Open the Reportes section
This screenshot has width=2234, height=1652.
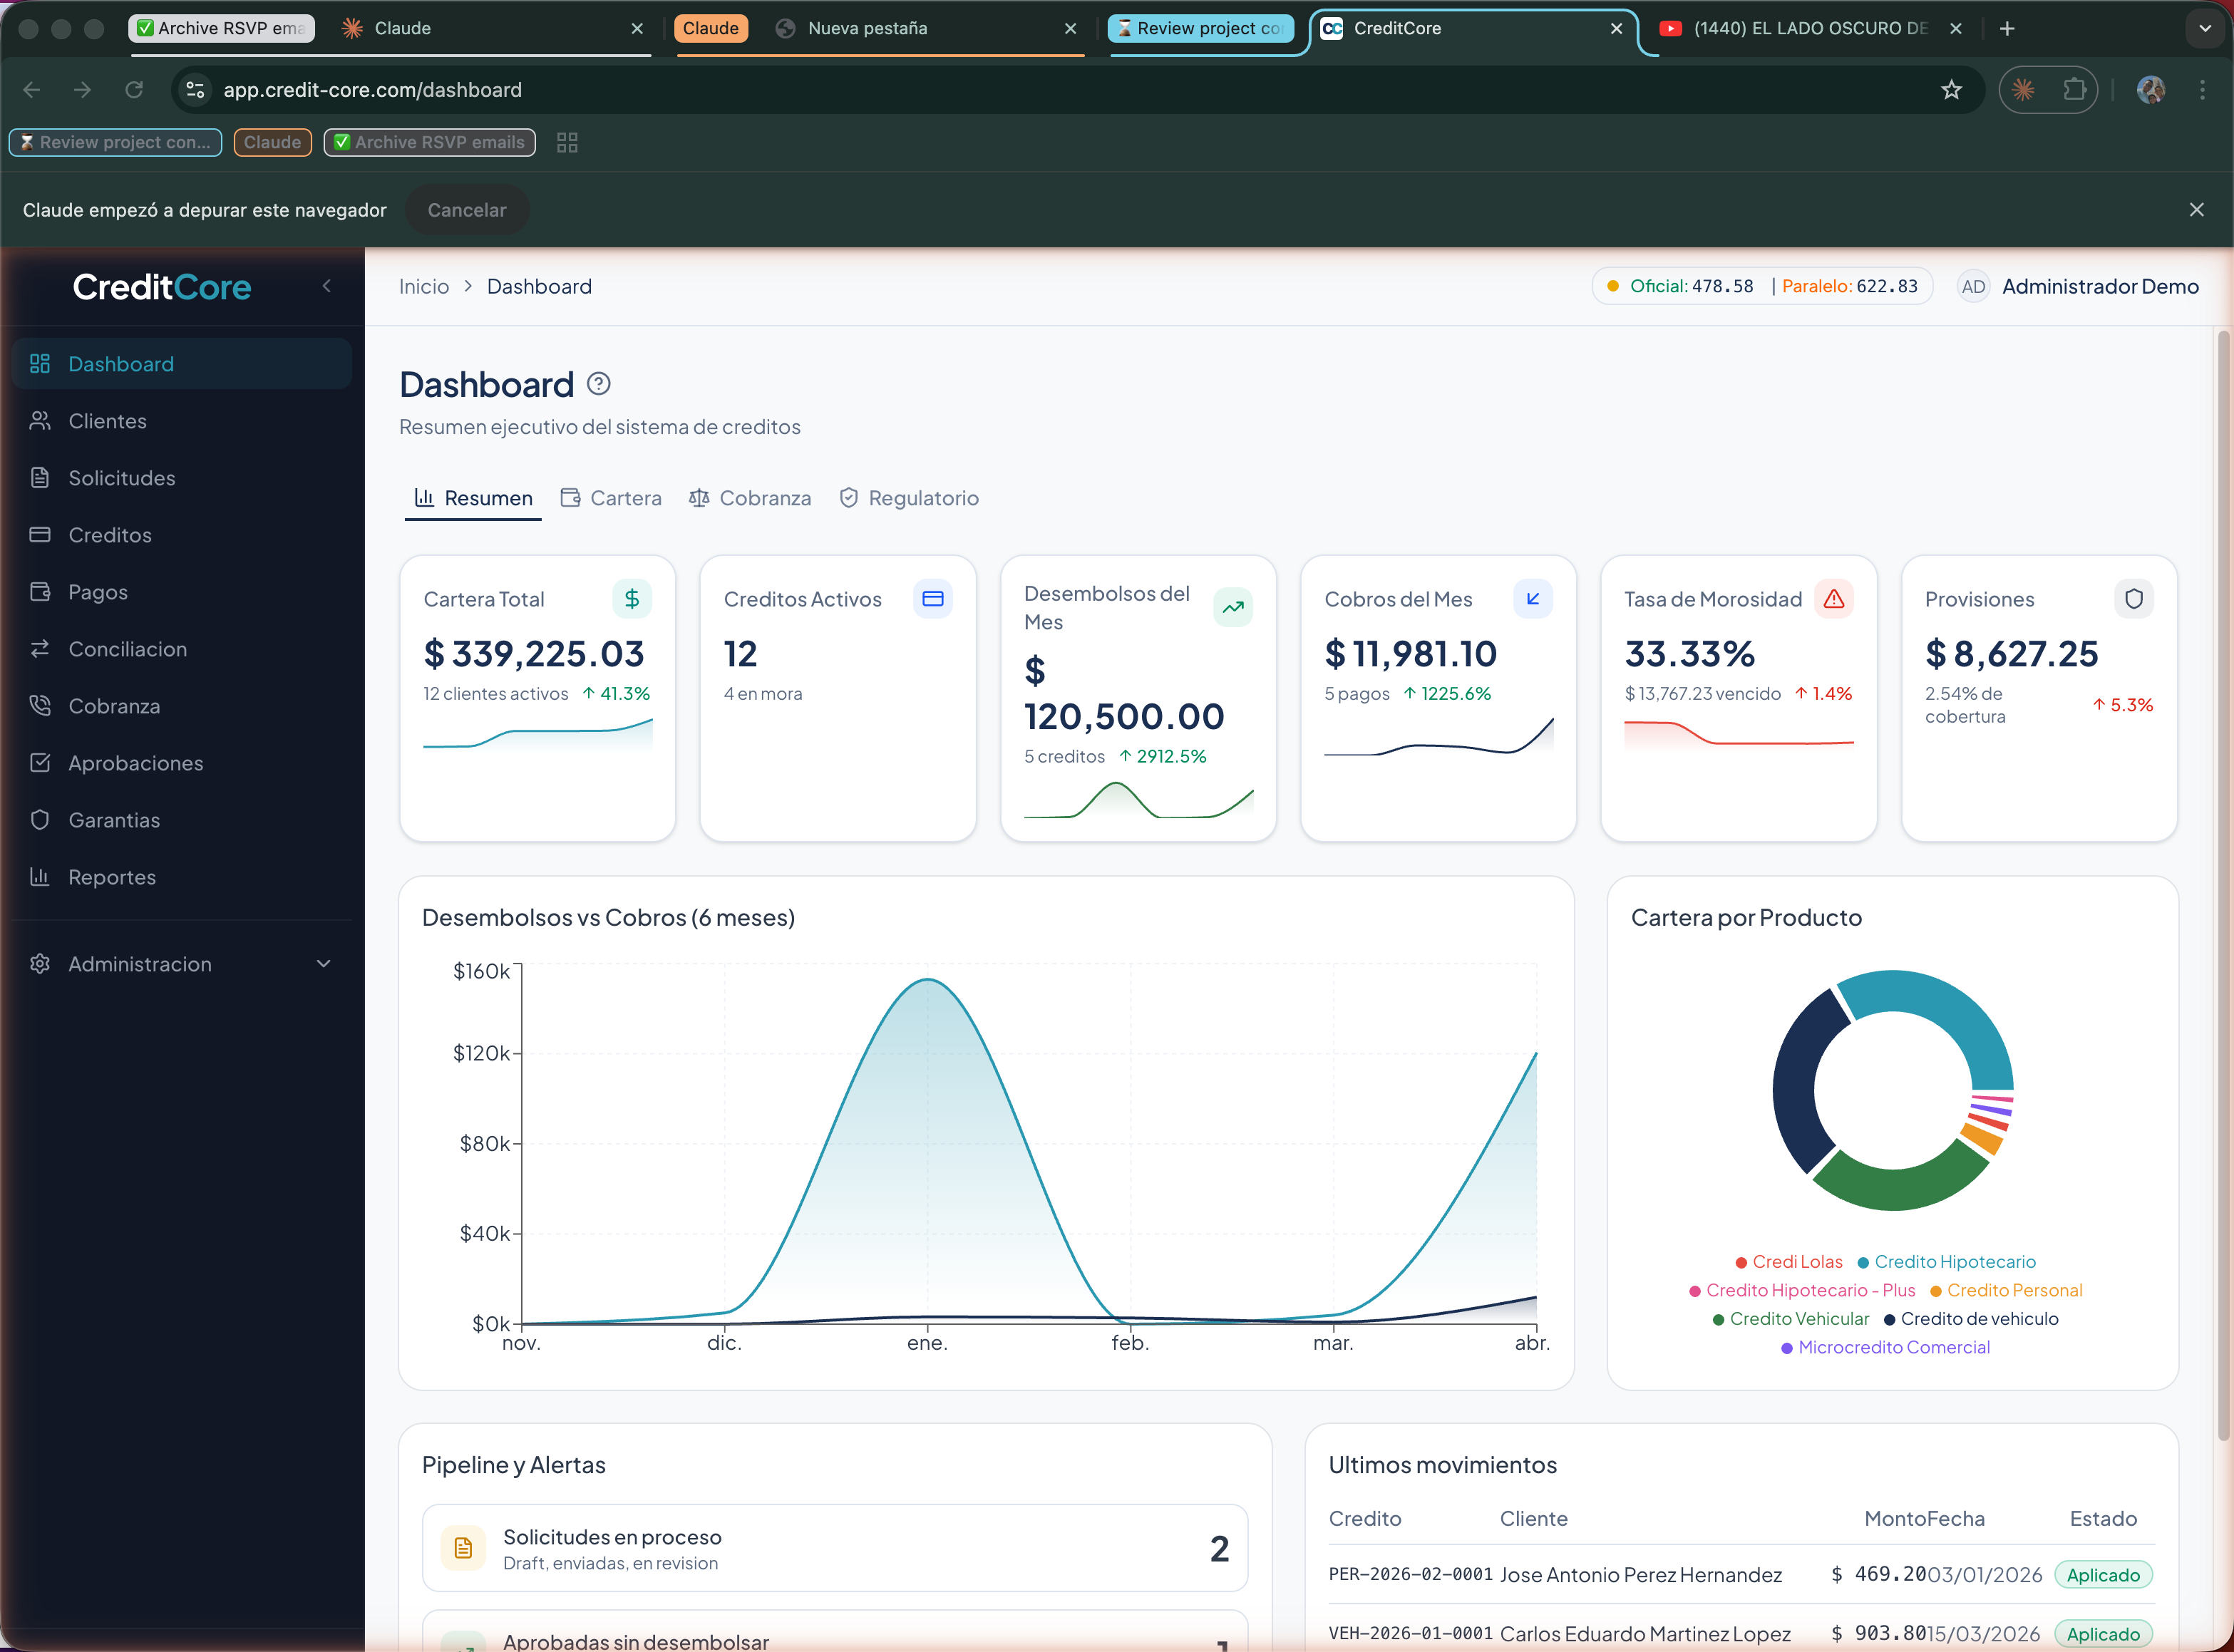coord(111,876)
